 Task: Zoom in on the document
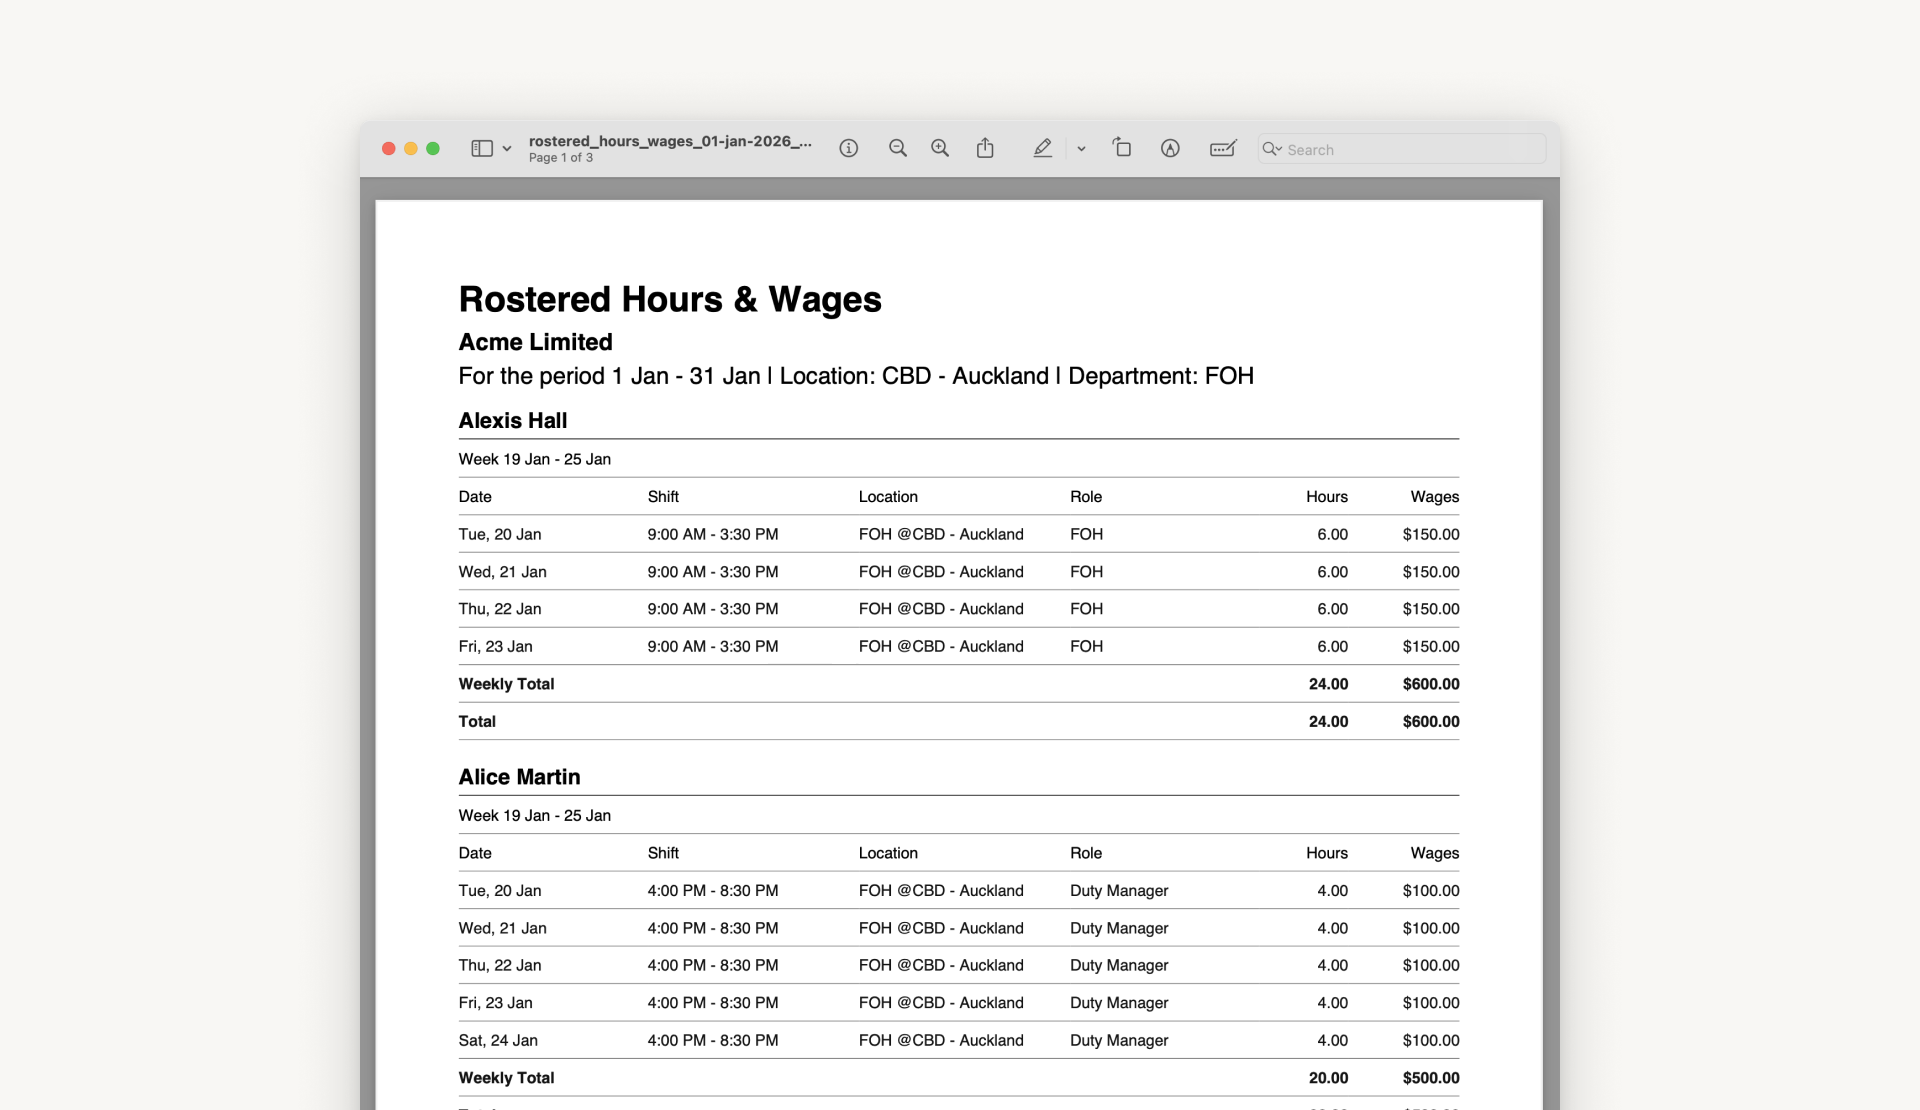point(939,148)
